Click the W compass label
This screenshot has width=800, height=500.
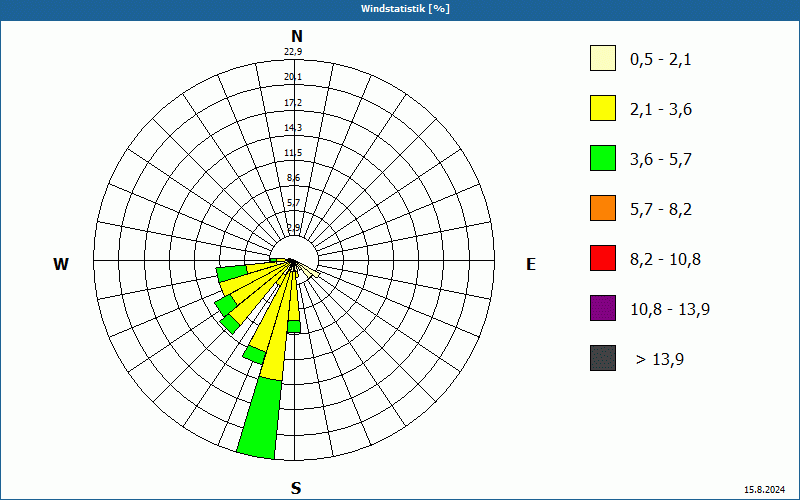(61, 264)
